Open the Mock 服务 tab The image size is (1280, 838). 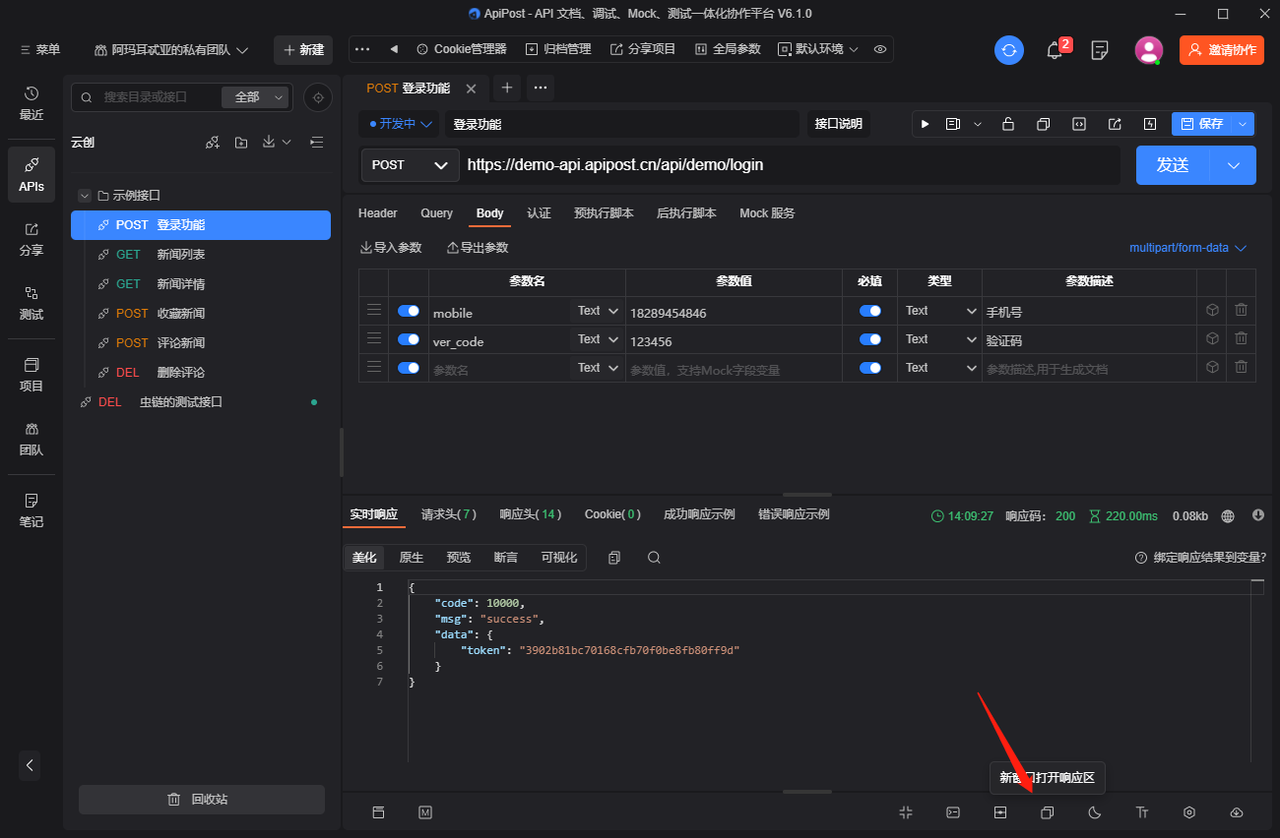pyautogui.click(x=767, y=213)
